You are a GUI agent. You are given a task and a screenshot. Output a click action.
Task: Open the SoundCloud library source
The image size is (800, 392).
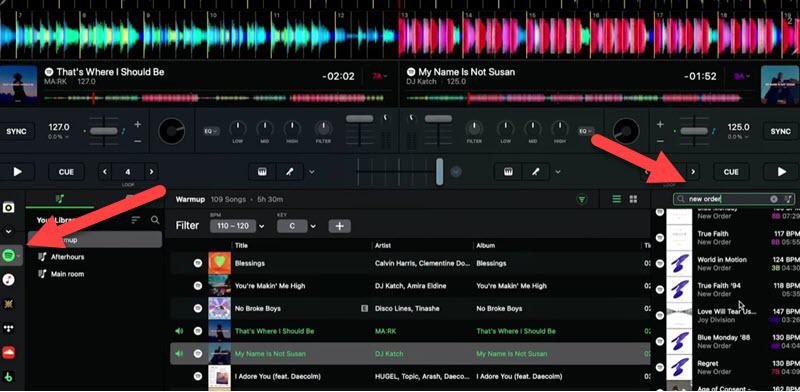(9, 353)
